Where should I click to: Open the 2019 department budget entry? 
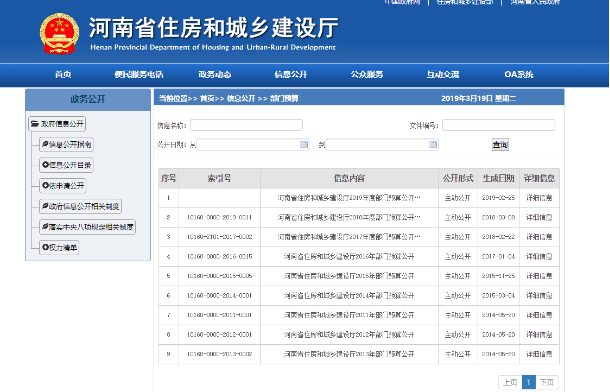(x=349, y=198)
